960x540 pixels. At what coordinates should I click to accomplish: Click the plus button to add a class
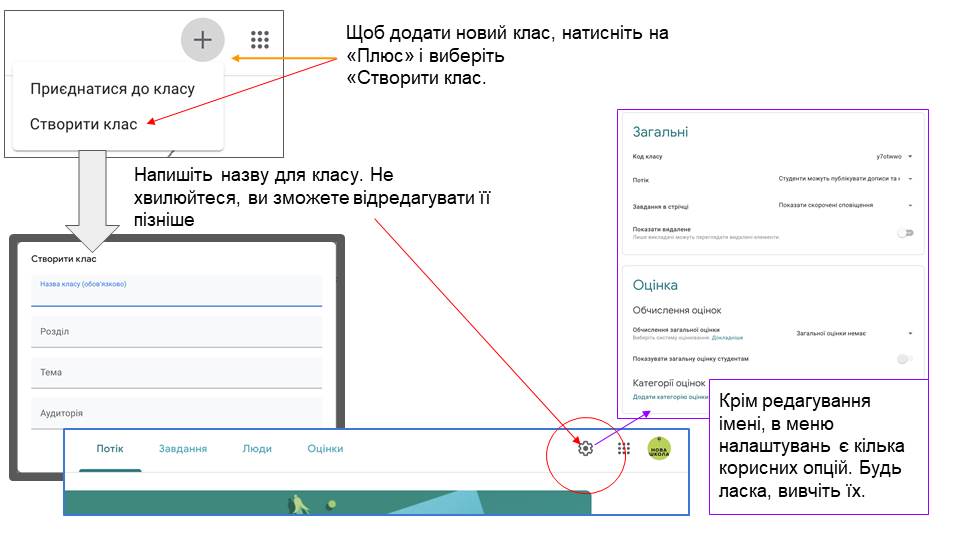(x=203, y=40)
